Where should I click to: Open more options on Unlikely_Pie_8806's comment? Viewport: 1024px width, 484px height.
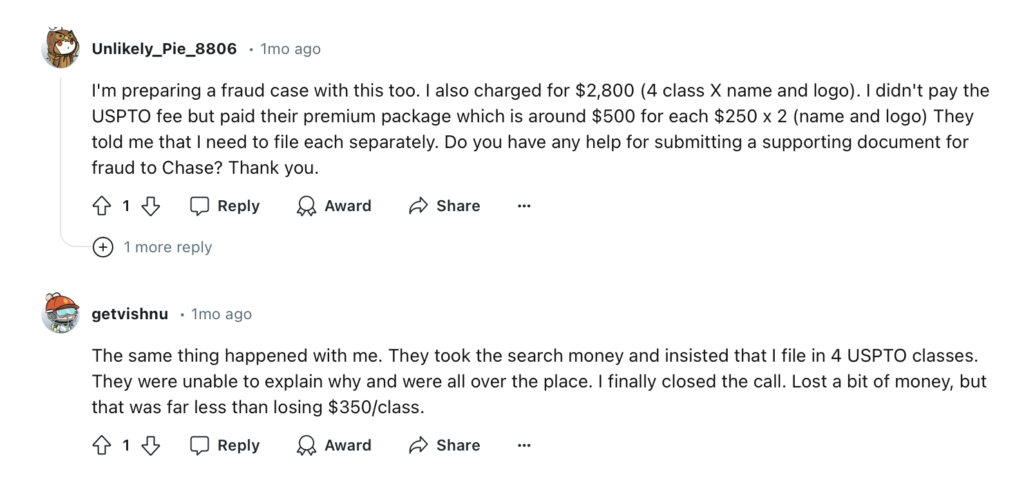click(523, 206)
